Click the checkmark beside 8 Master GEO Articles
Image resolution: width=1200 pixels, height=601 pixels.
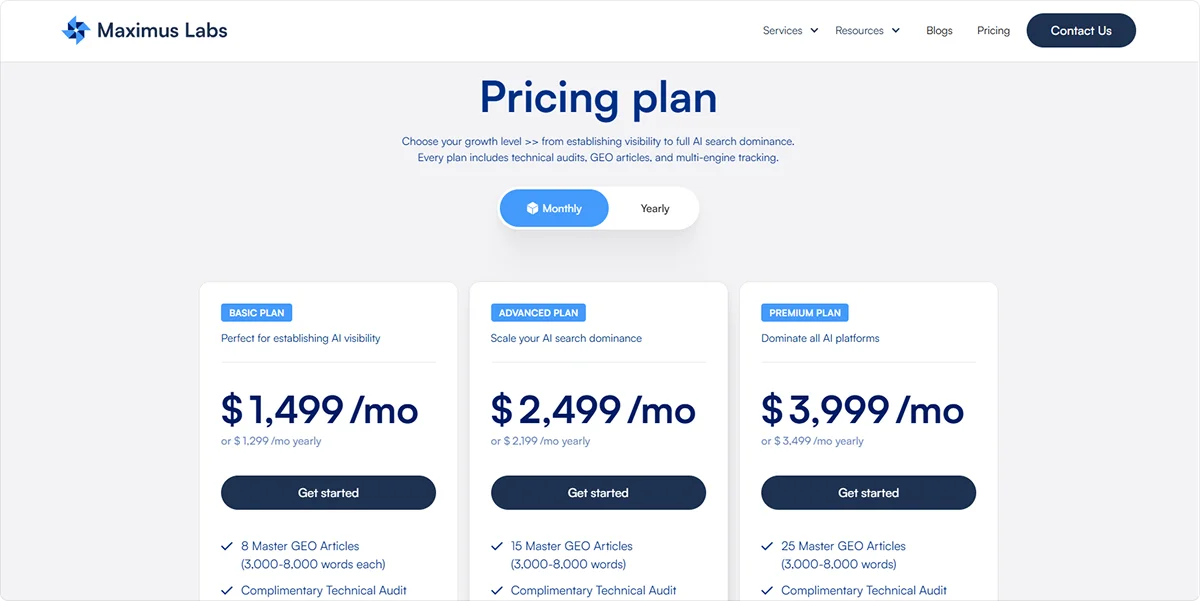click(226, 545)
